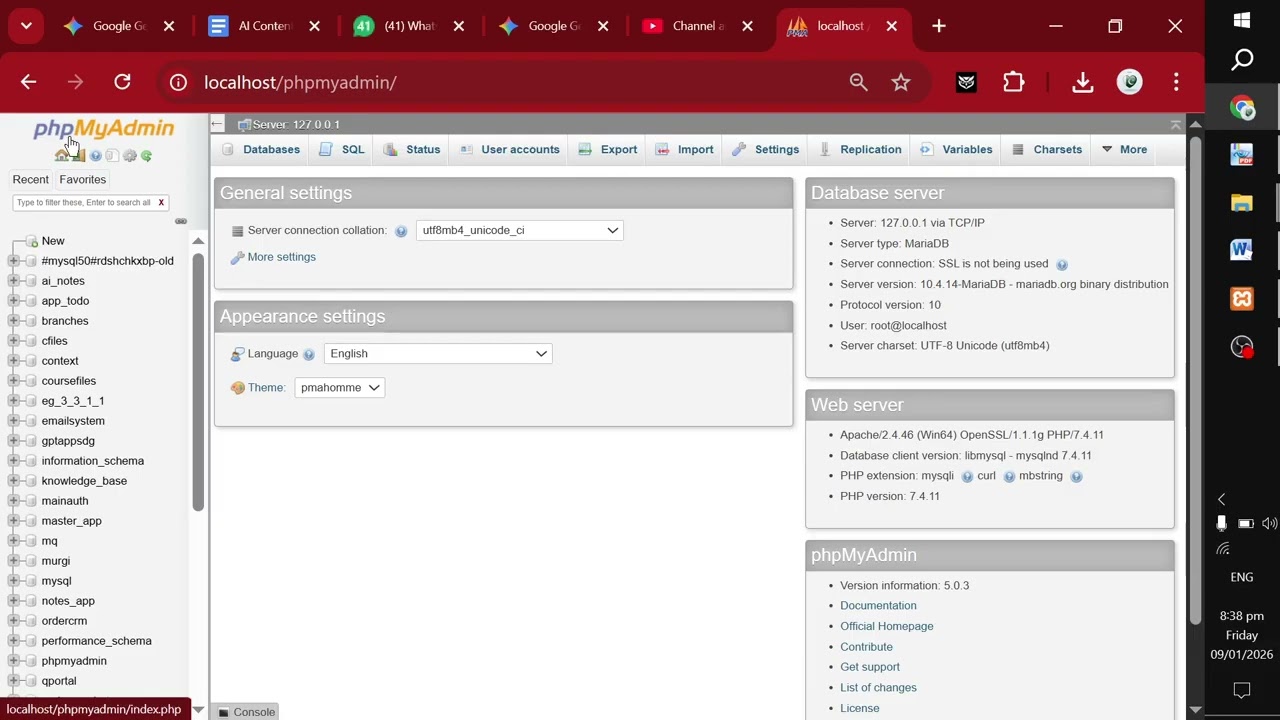The image size is (1280, 720).
Task: Open the navigation panel settings gear
Action: pyautogui.click(x=129, y=156)
